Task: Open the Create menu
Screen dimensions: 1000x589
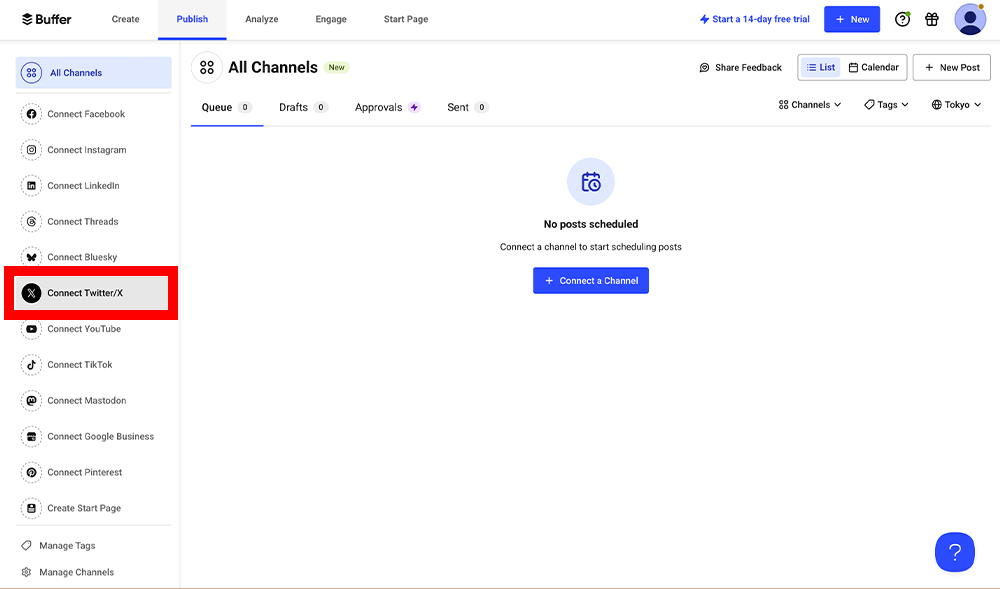Action: pyautogui.click(x=126, y=19)
